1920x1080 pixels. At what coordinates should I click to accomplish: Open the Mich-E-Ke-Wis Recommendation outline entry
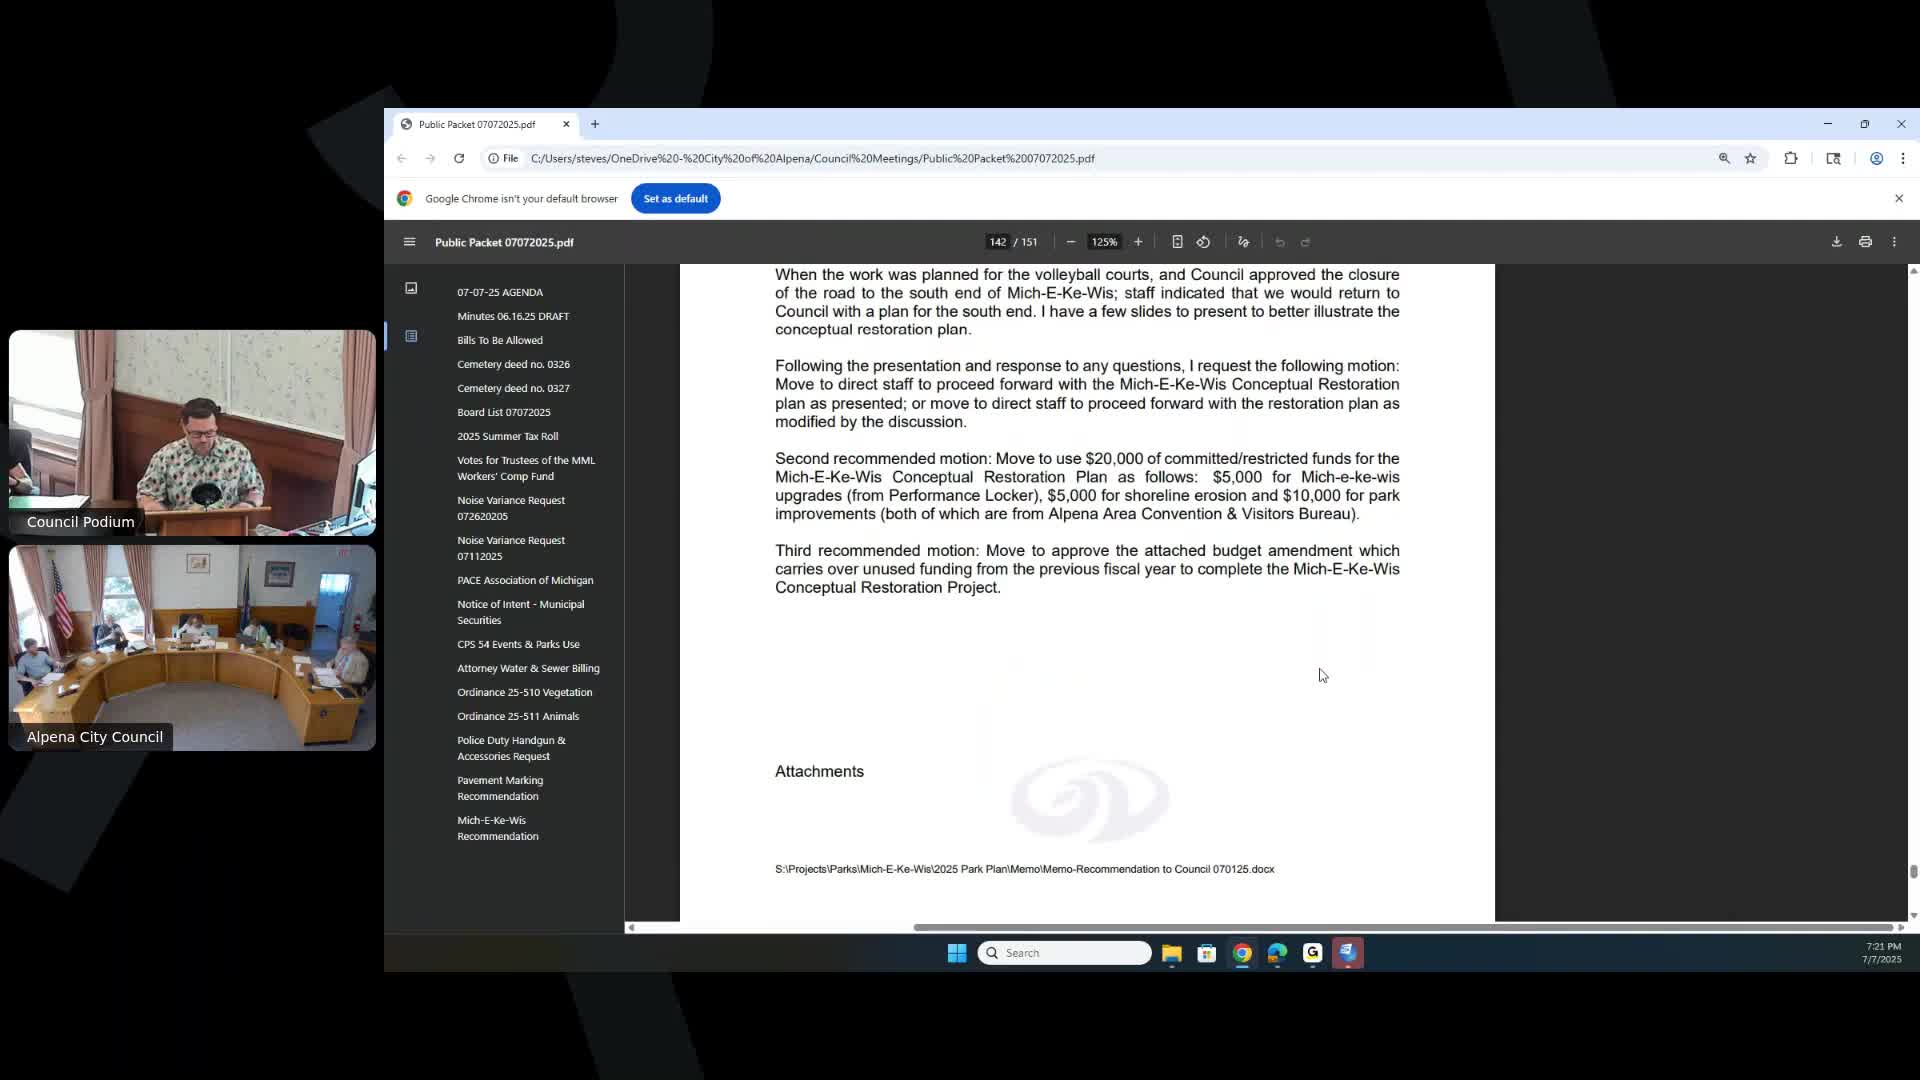point(497,828)
